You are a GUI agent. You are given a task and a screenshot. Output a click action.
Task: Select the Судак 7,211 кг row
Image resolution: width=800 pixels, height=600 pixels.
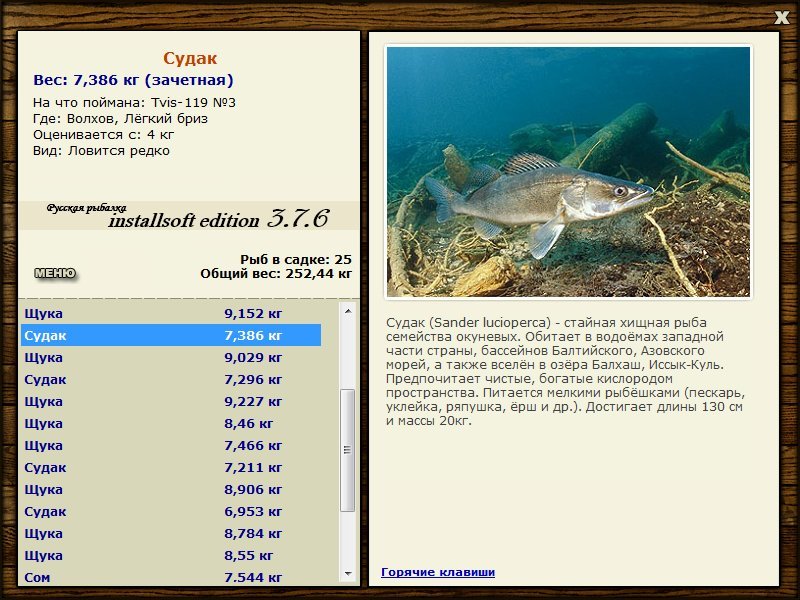pos(171,467)
